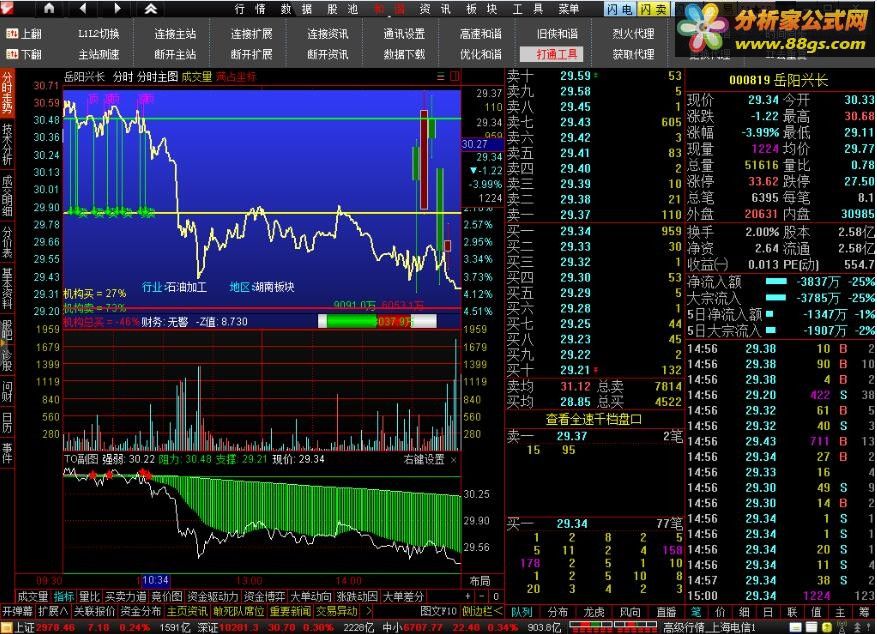Open 重要新闻 tab
Screen dimensions: 877x634
tap(290, 611)
